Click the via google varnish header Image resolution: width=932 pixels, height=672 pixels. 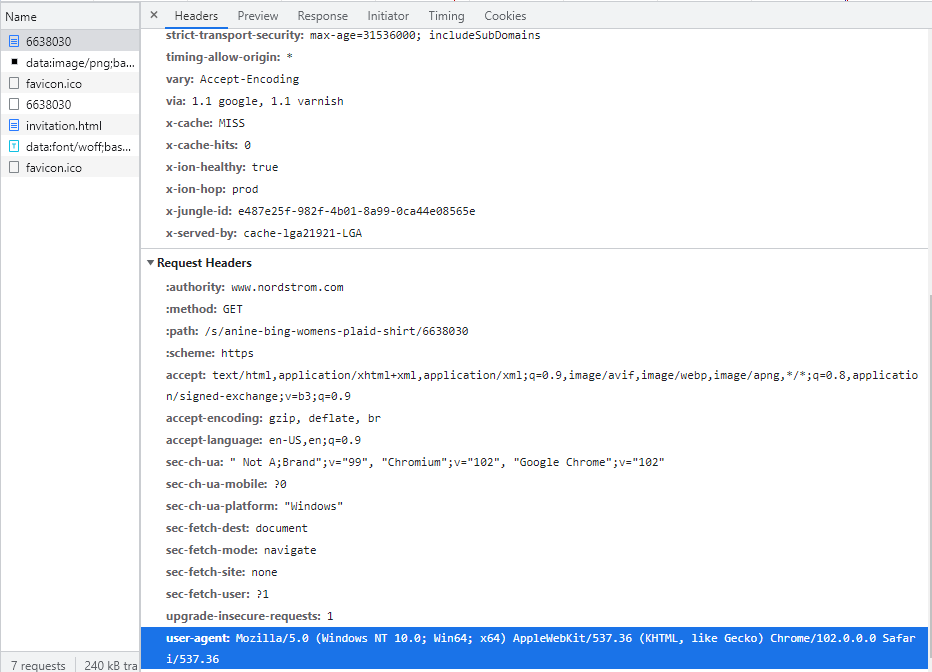(254, 101)
